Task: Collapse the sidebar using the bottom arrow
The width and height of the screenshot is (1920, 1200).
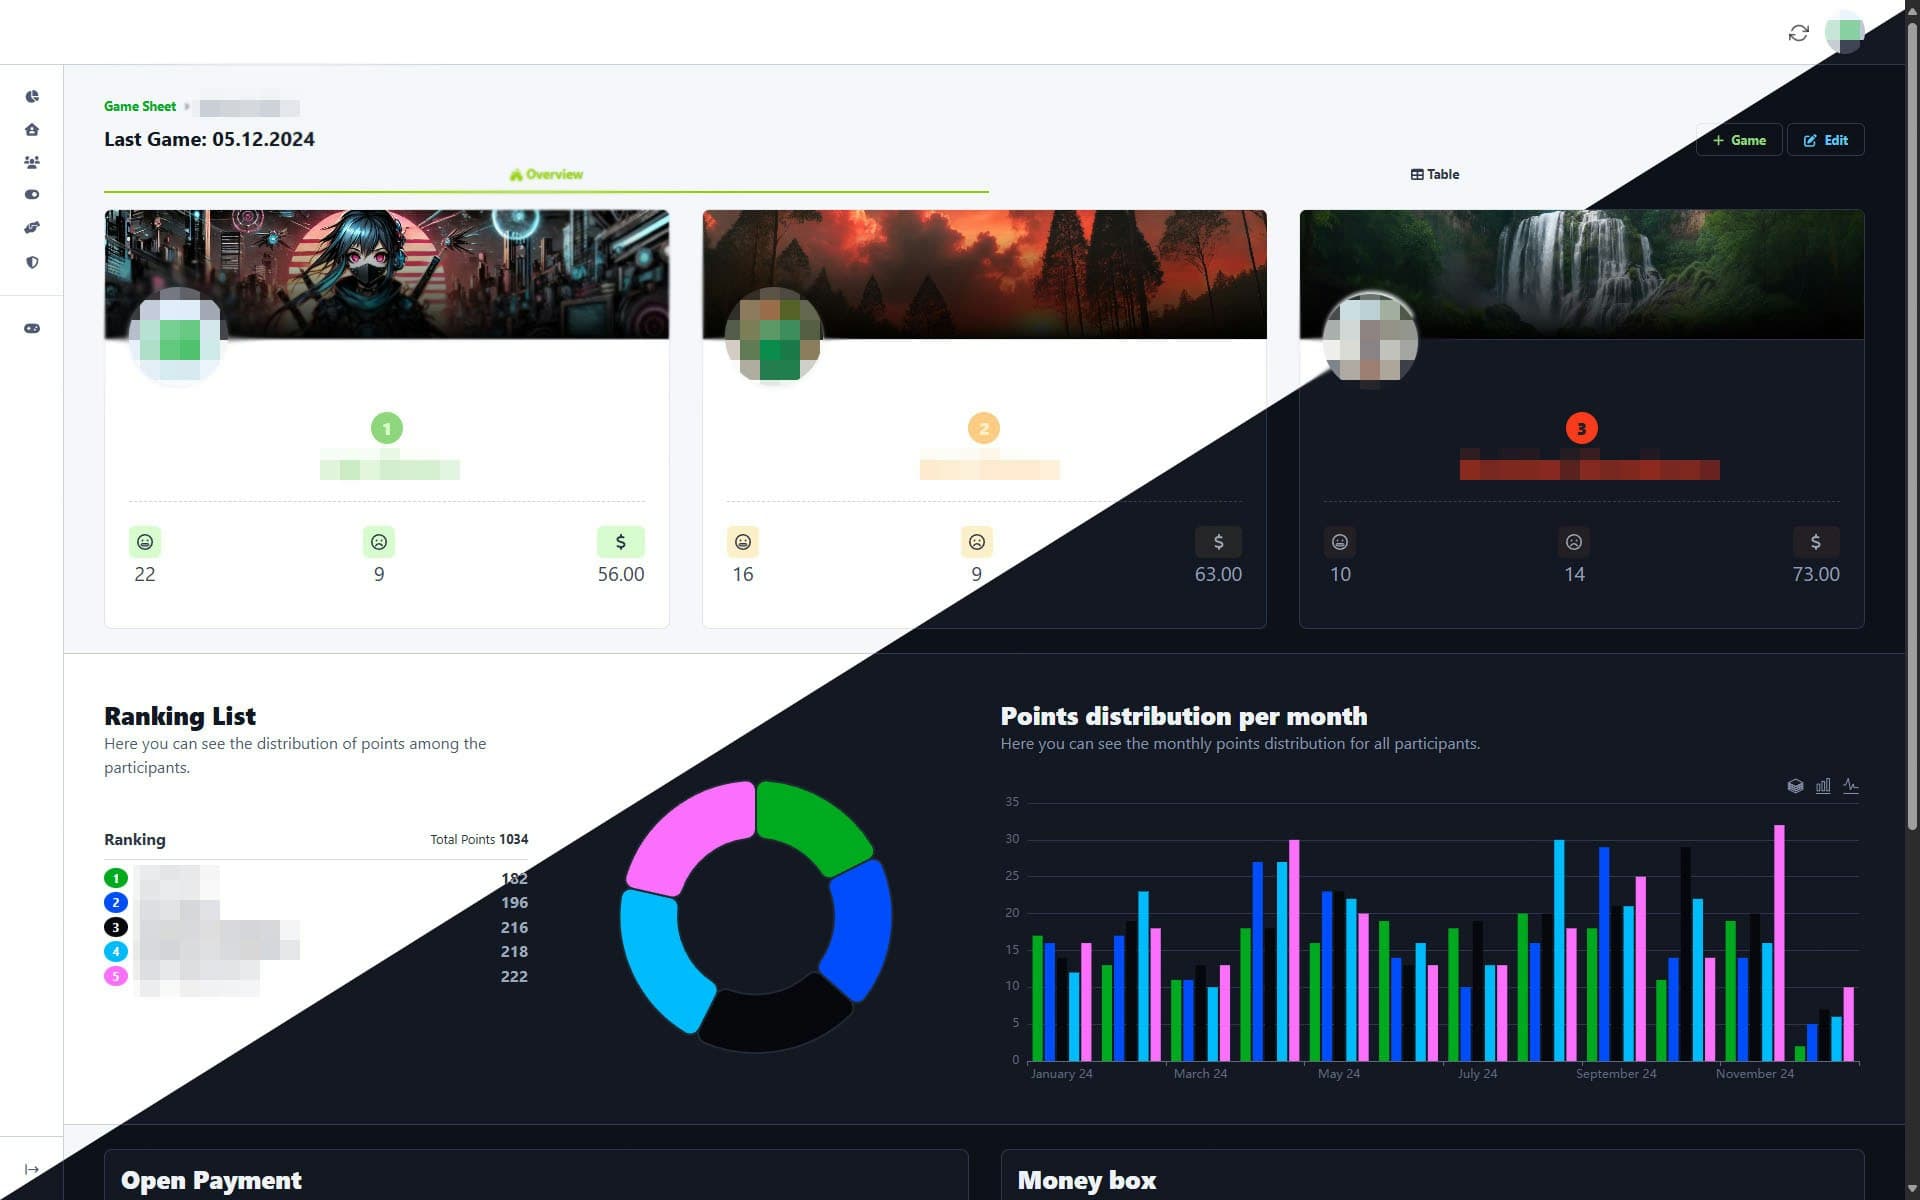Action: click(x=32, y=1168)
